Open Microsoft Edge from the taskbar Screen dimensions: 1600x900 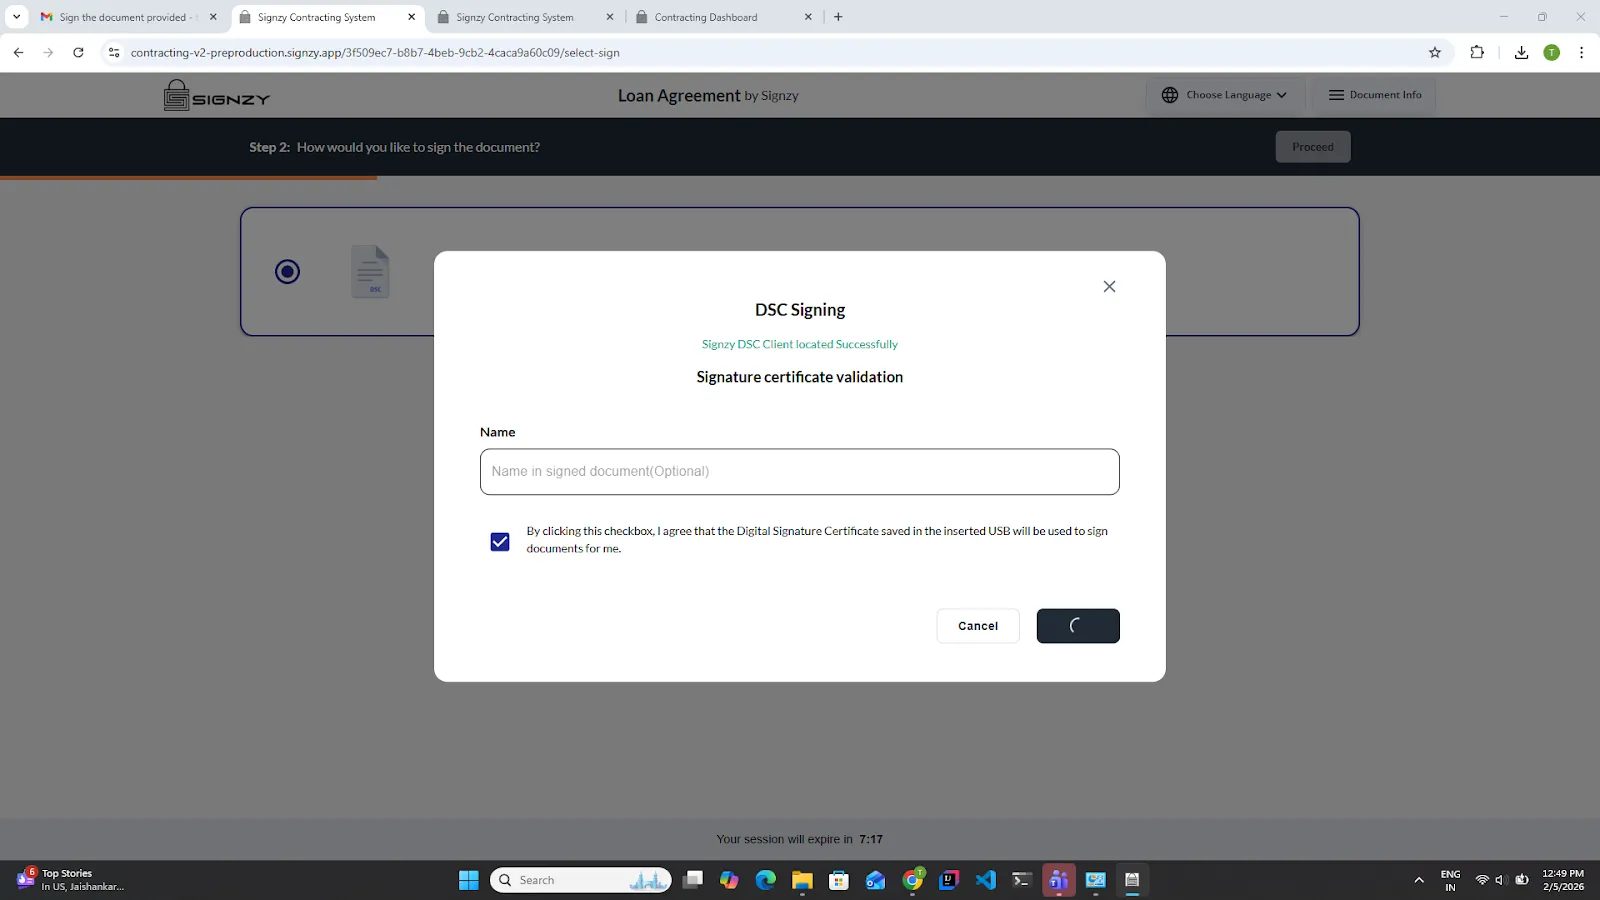[766, 880]
